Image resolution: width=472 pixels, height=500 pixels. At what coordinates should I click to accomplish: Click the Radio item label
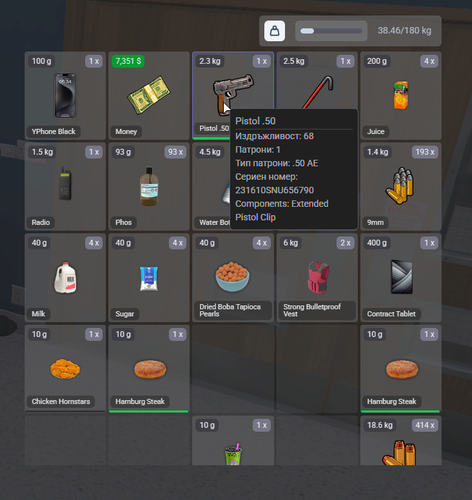pos(41,222)
